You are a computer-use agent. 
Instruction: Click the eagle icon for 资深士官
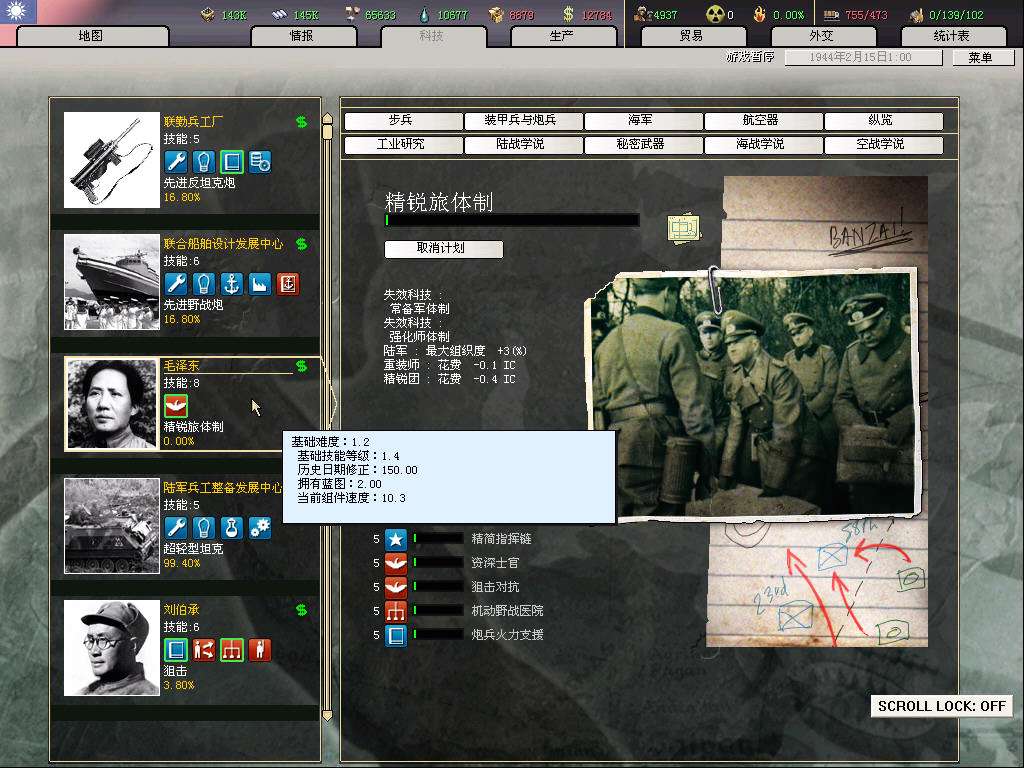(396, 563)
